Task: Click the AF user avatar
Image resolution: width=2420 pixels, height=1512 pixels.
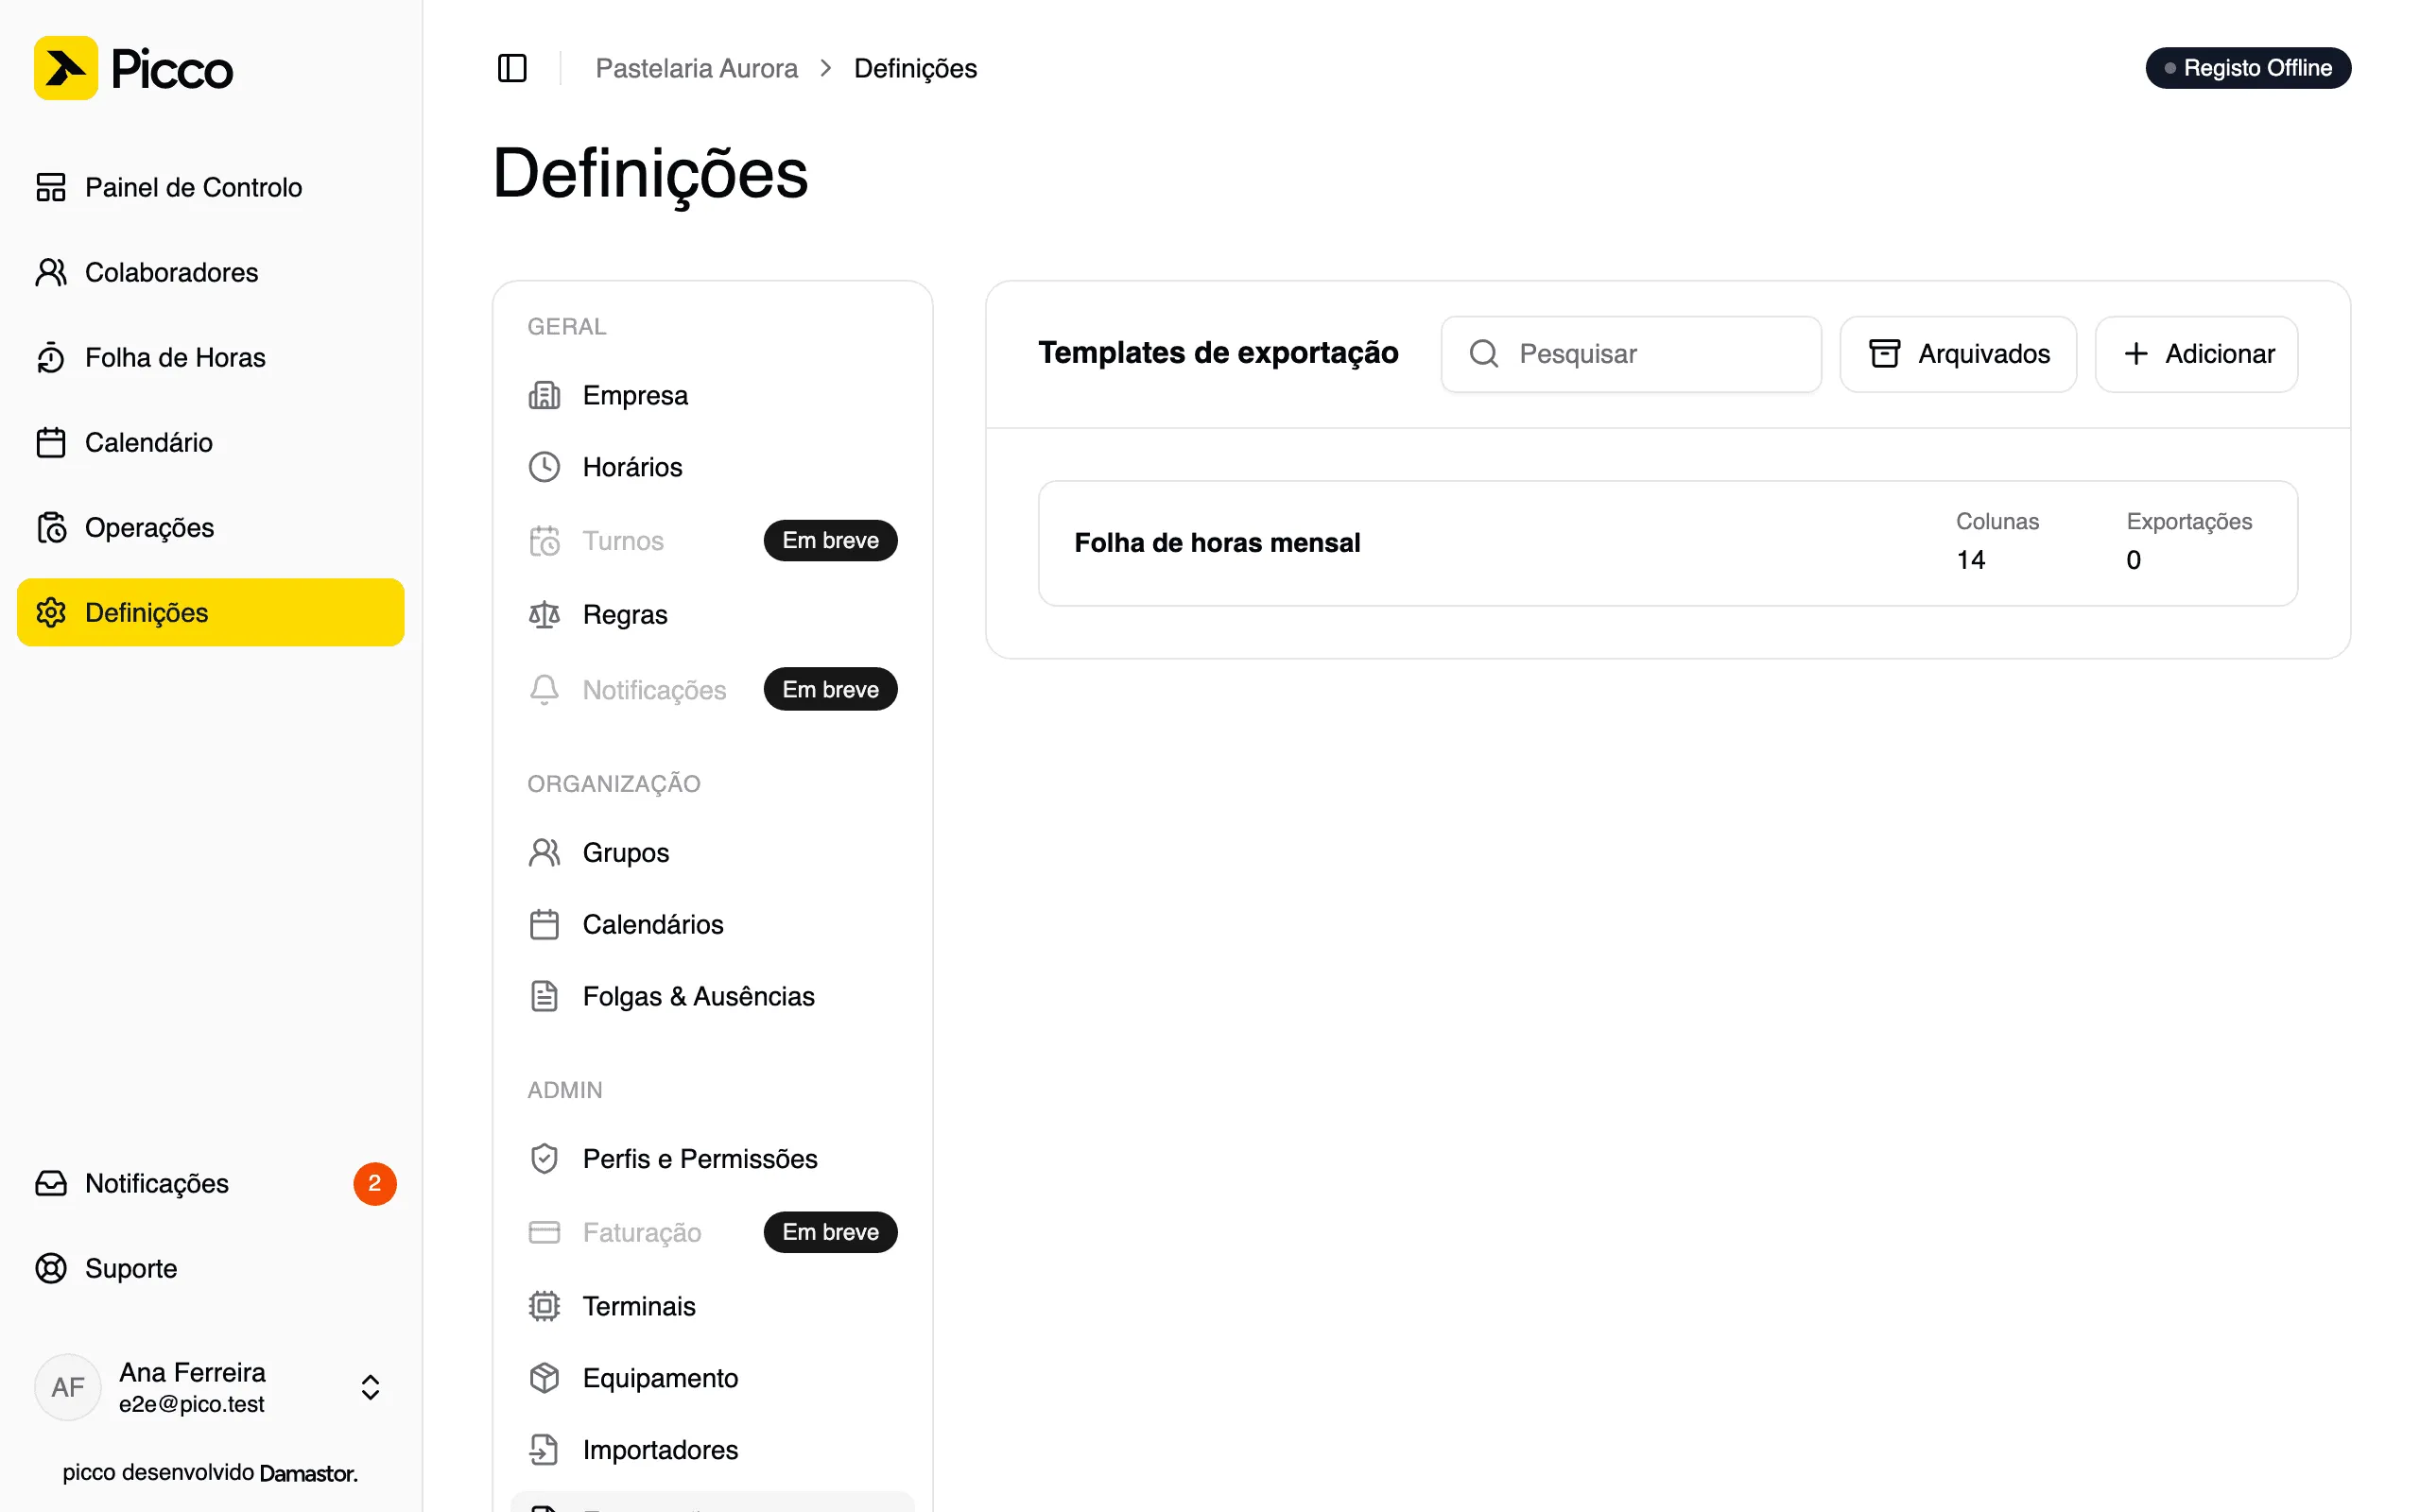Action: coord(68,1387)
